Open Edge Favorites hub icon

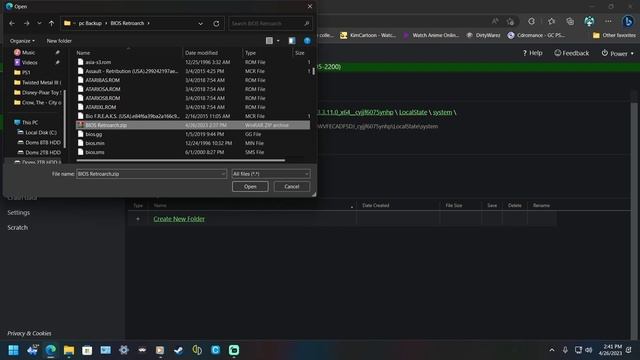click(x=552, y=21)
